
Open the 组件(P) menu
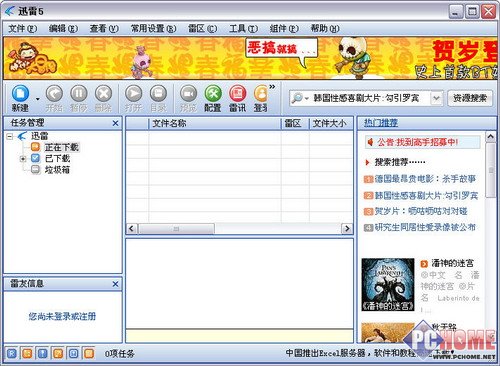click(284, 29)
